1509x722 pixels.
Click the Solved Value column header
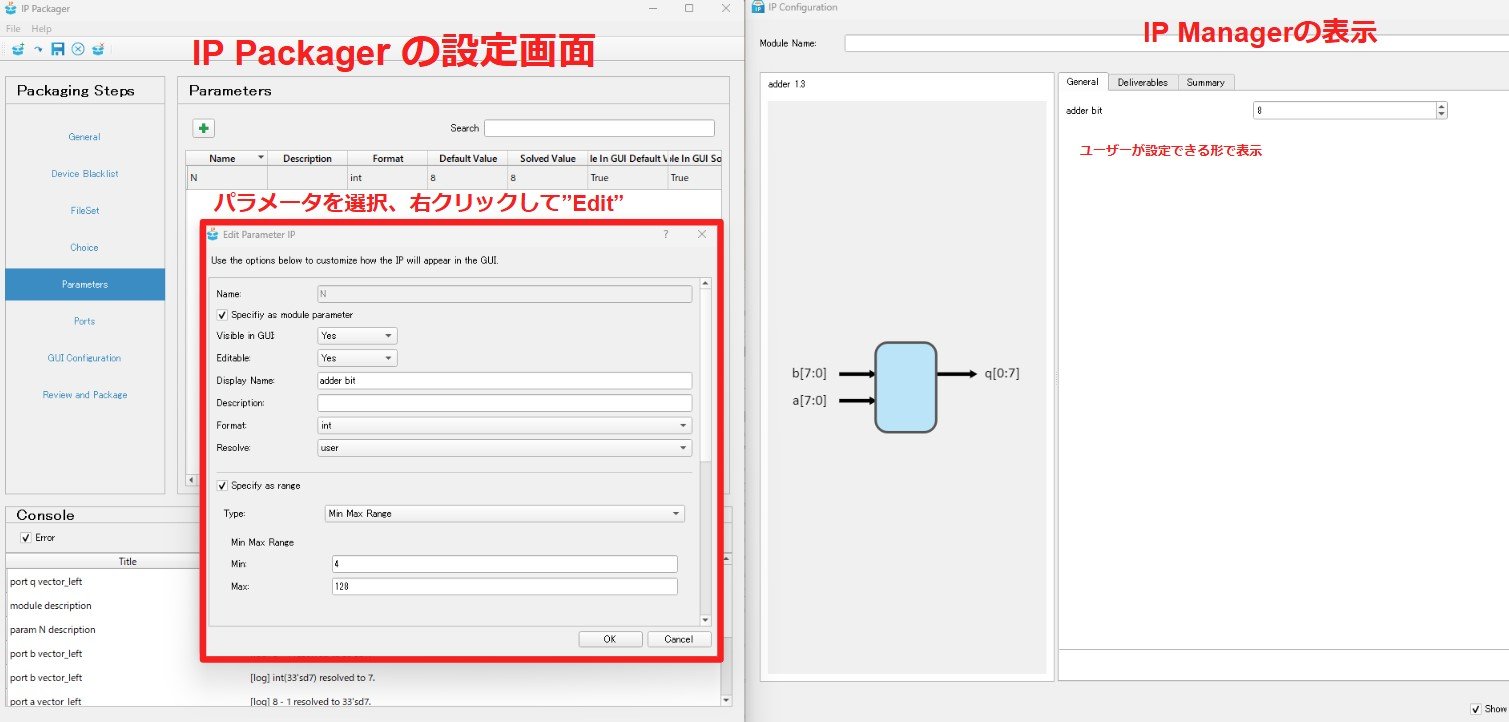click(548, 158)
